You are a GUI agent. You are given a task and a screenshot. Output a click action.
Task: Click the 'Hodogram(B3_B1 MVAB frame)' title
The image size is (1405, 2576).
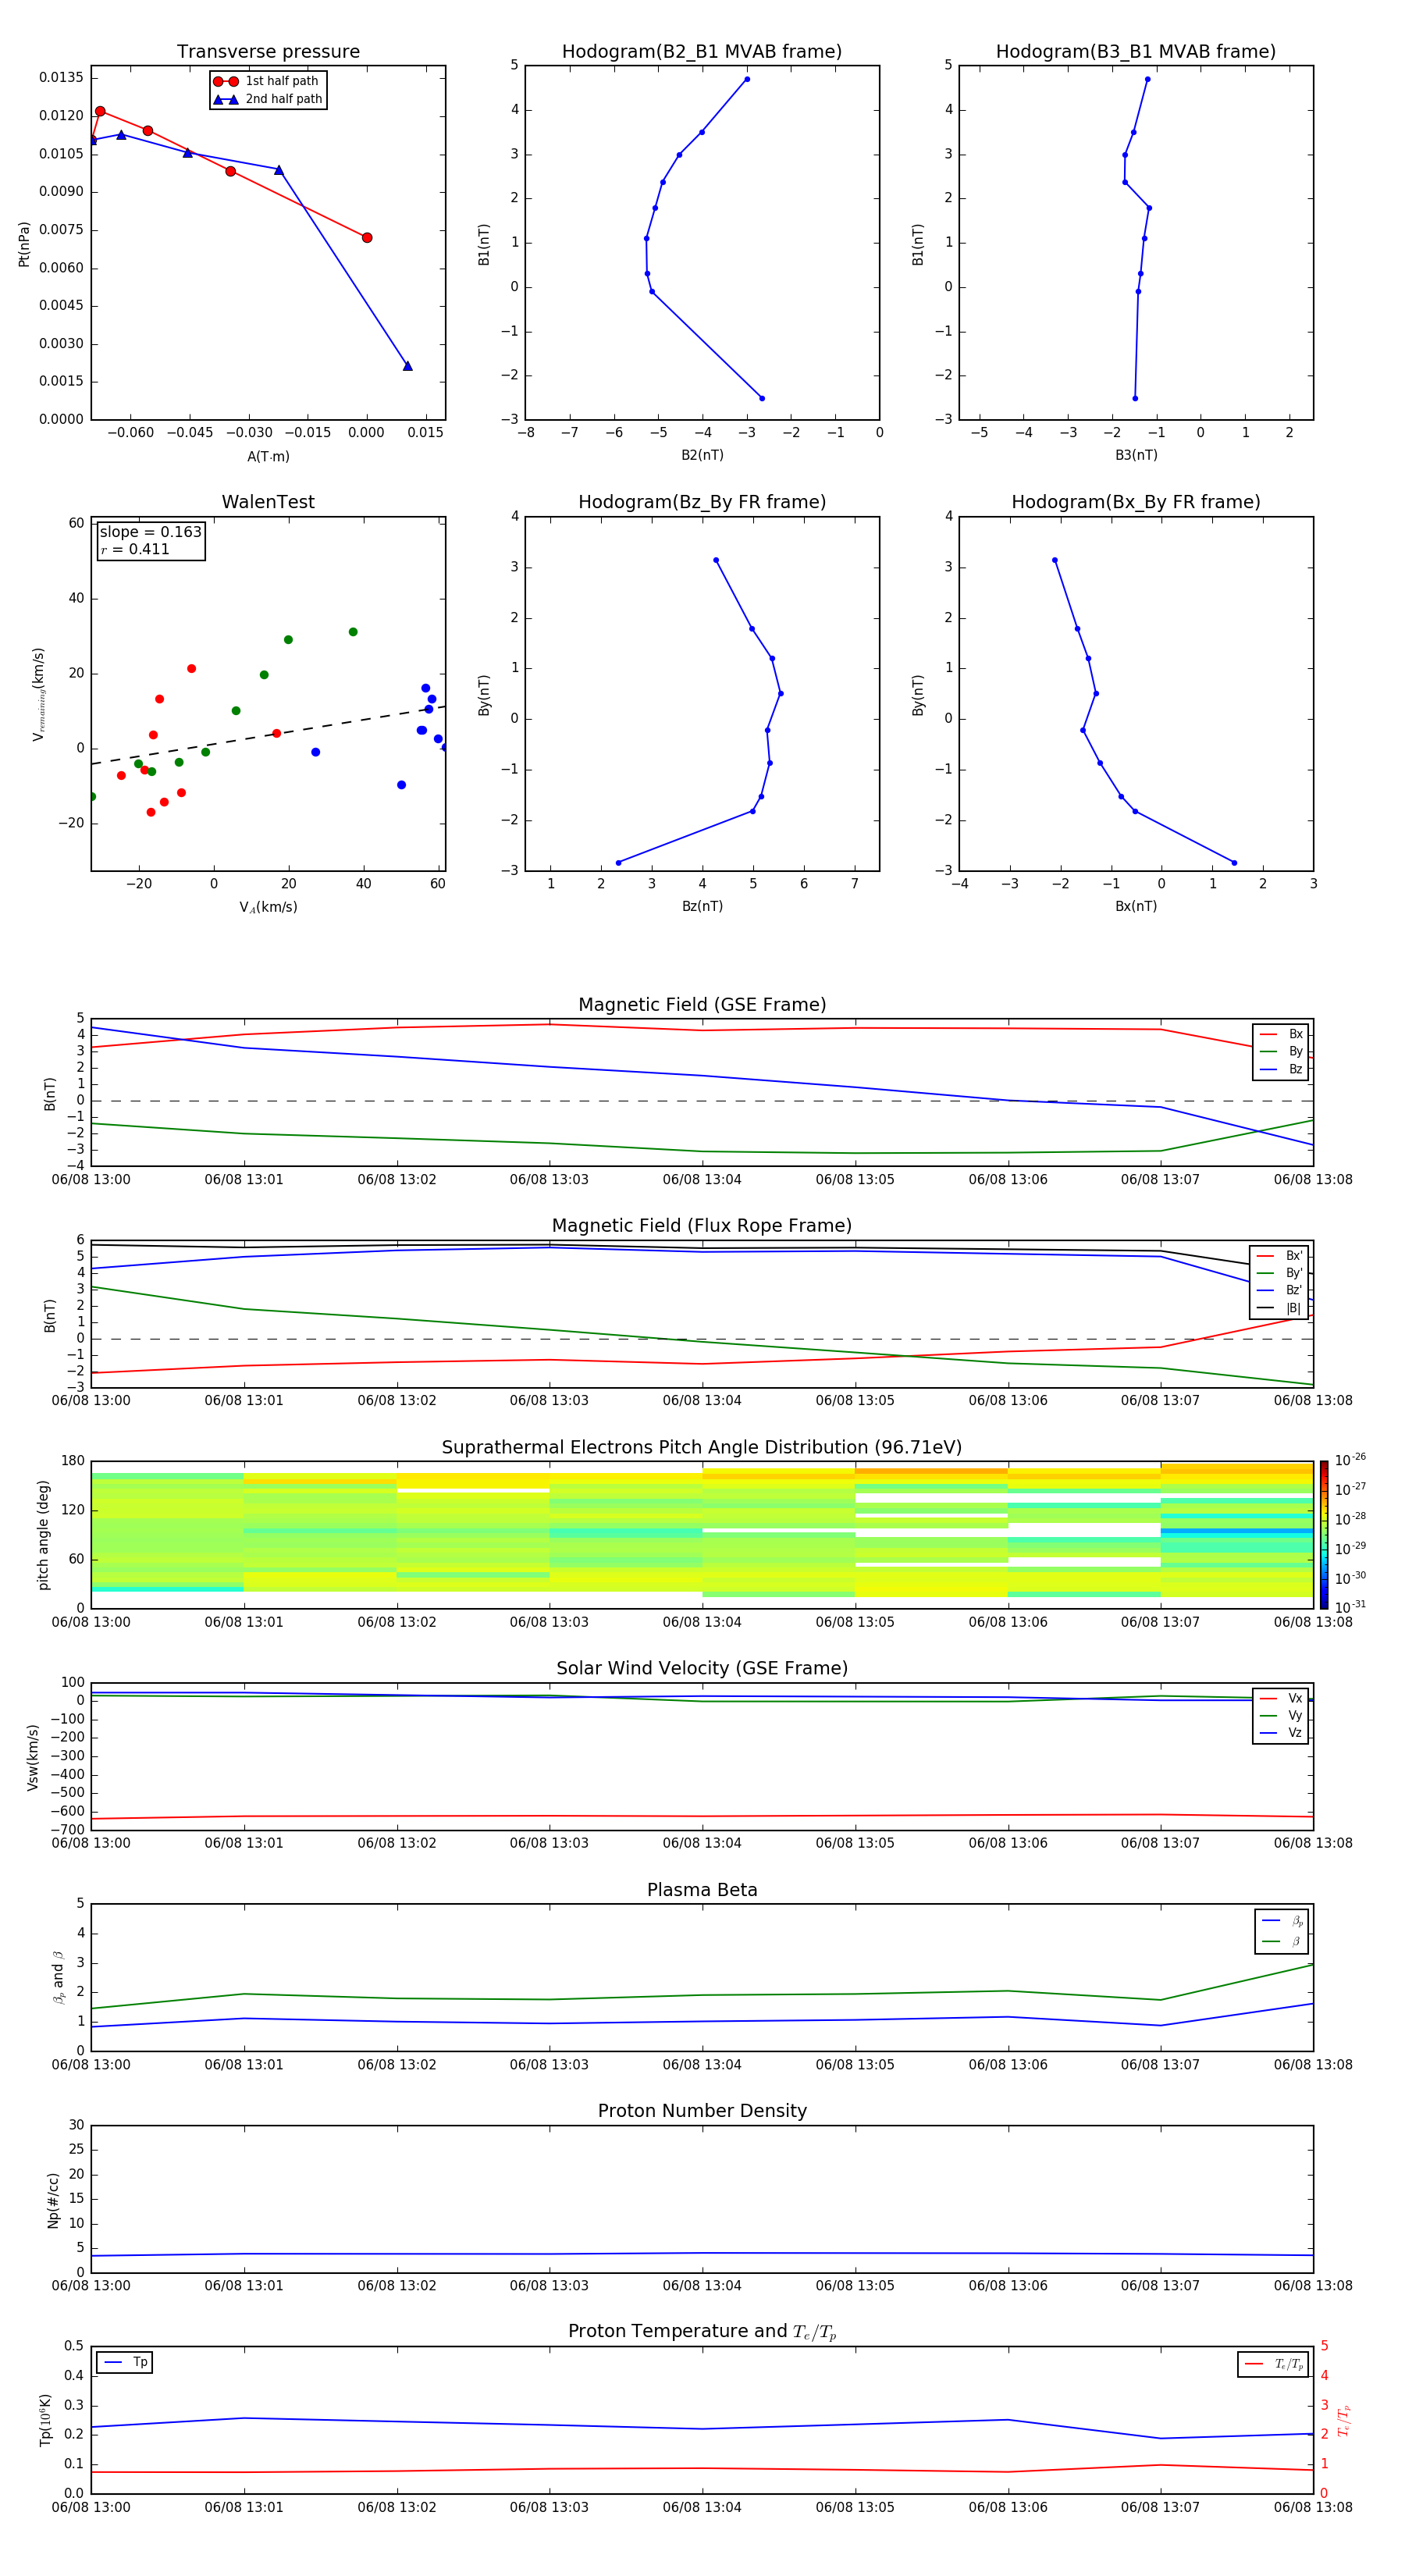(1136, 51)
